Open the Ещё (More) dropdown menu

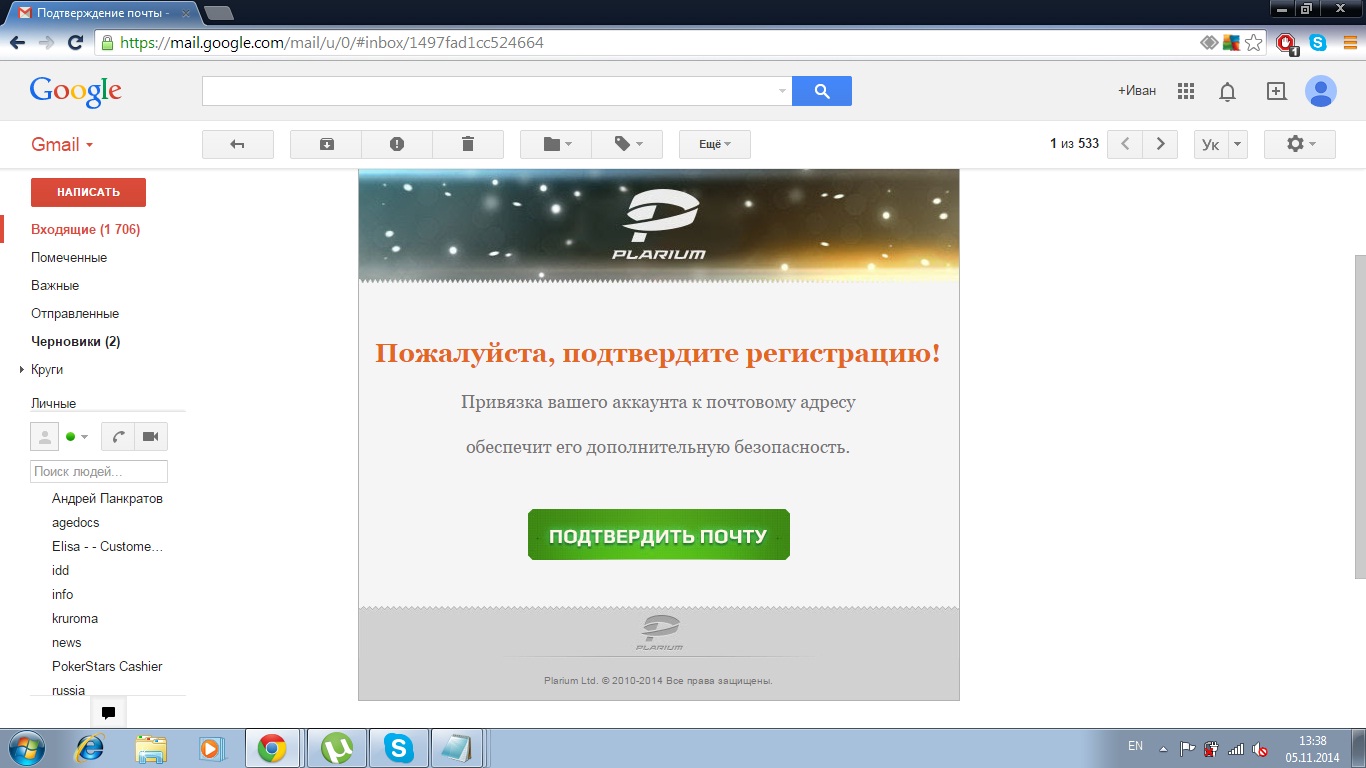715,144
